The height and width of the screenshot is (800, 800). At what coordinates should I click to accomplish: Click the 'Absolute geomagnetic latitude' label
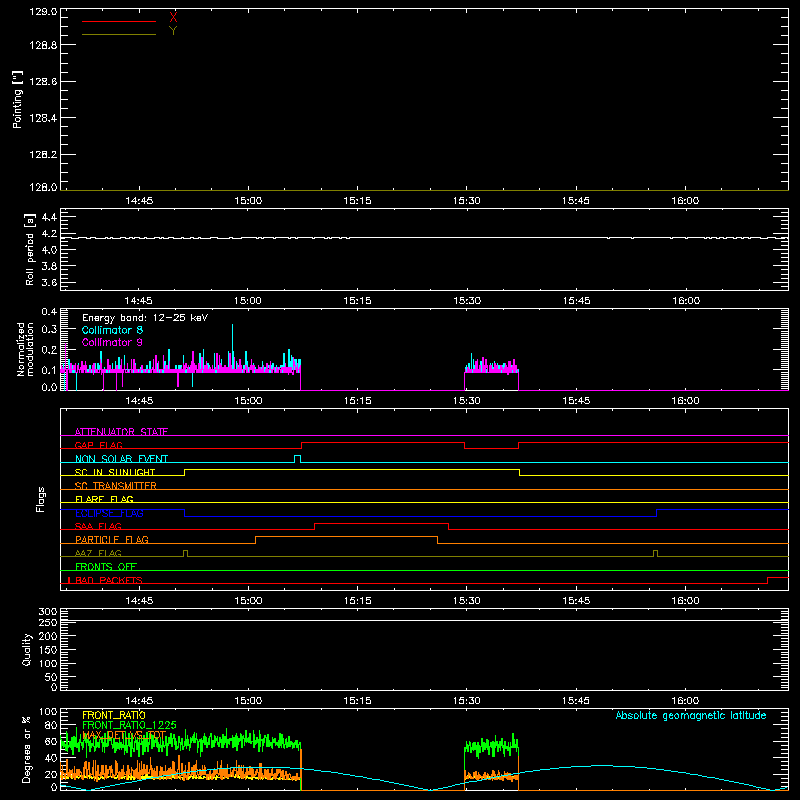tap(691, 715)
